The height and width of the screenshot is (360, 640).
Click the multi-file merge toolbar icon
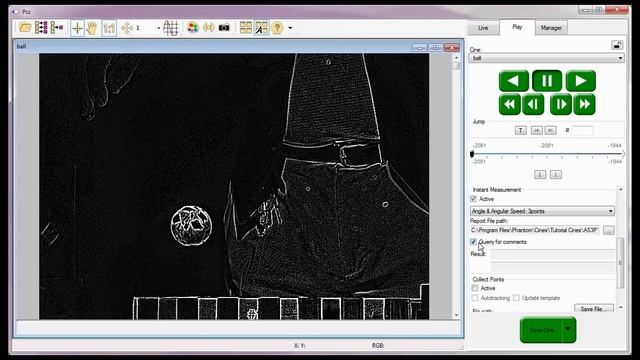click(56, 28)
